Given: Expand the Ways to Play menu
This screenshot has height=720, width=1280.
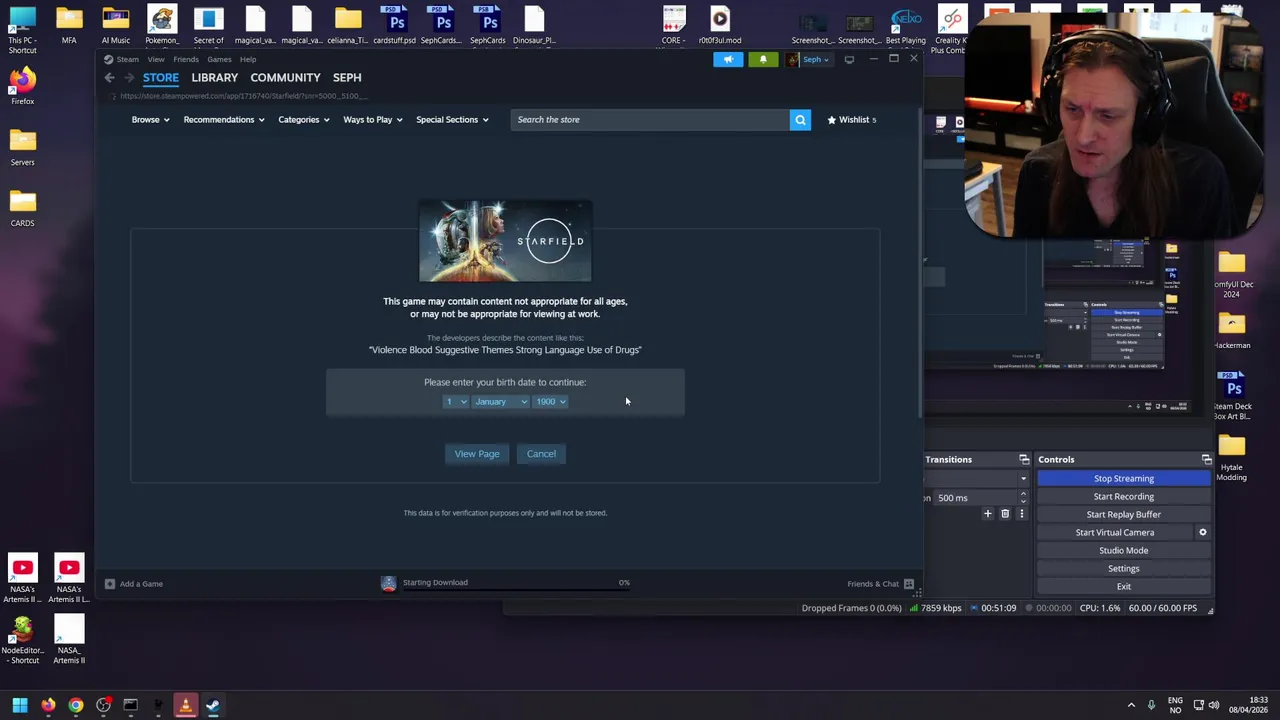Looking at the screenshot, I should pyautogui.click(x=373, y=120).
